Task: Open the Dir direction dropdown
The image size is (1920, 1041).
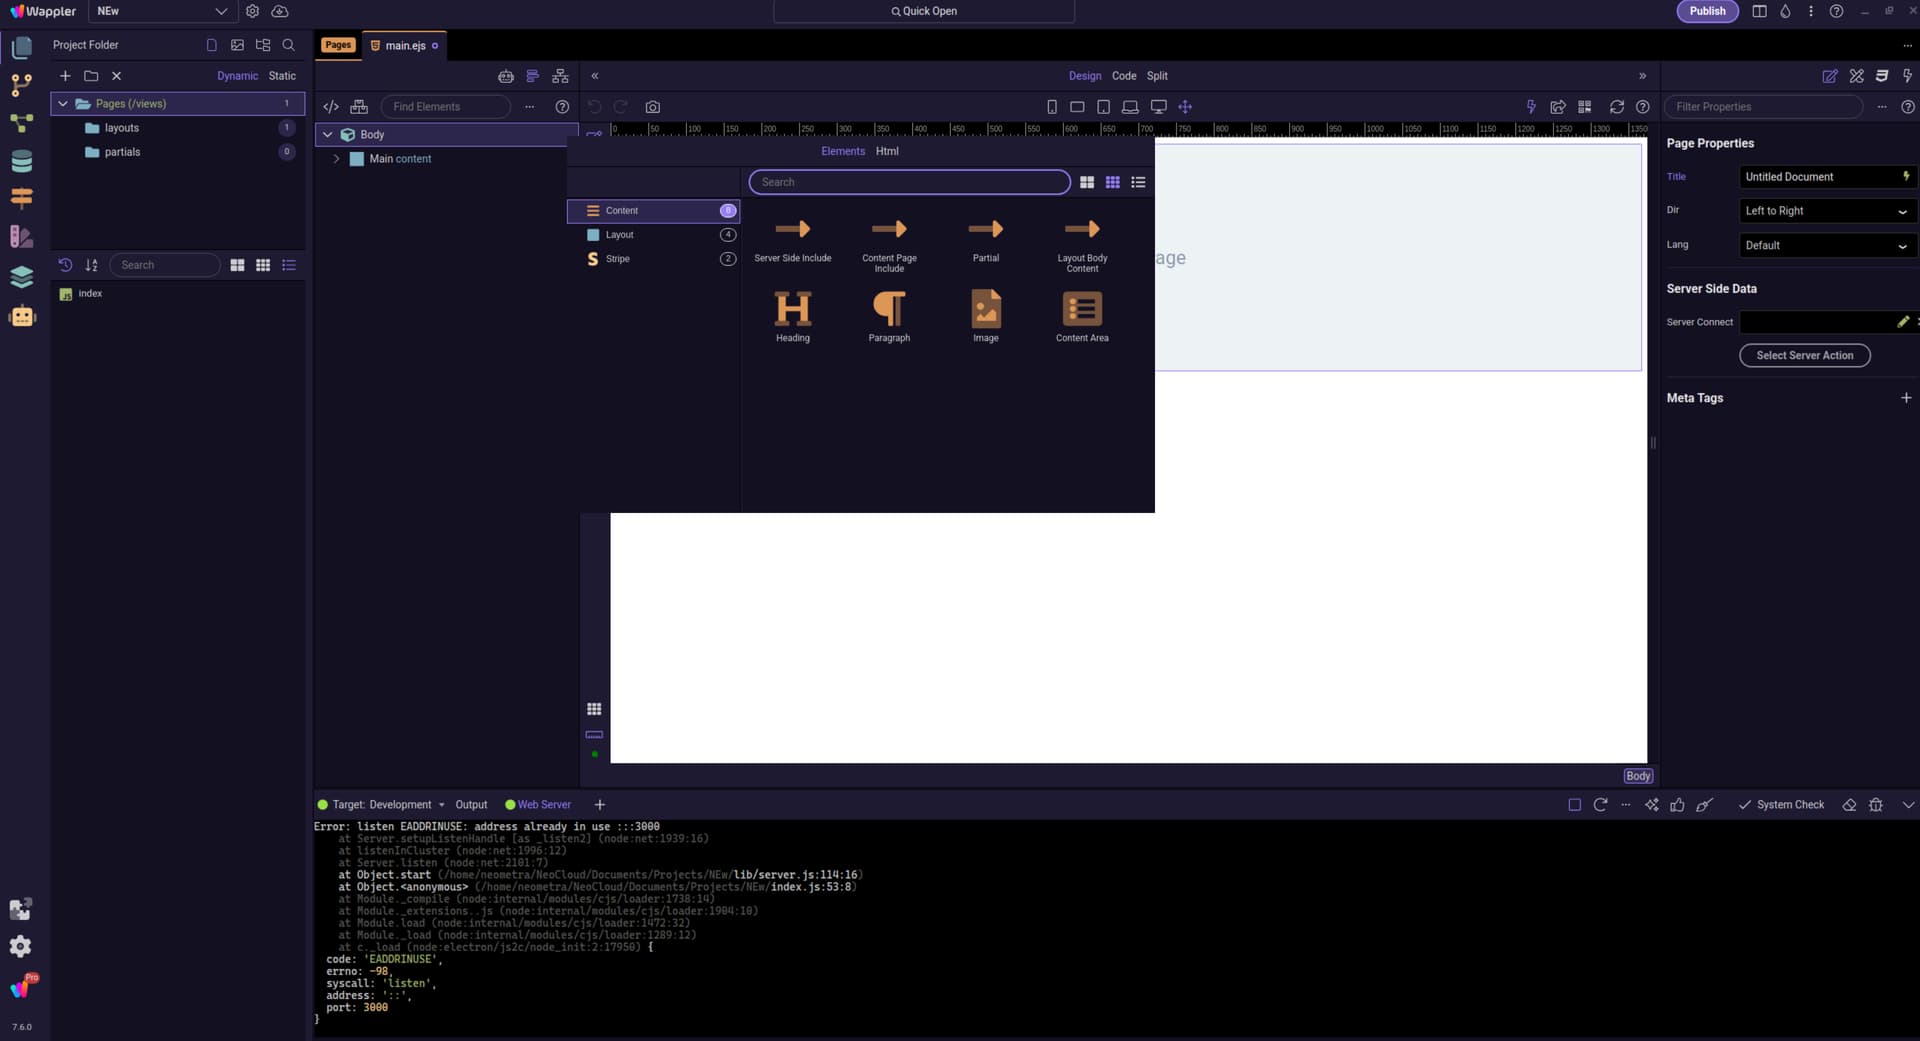Action: [1826, 211]
